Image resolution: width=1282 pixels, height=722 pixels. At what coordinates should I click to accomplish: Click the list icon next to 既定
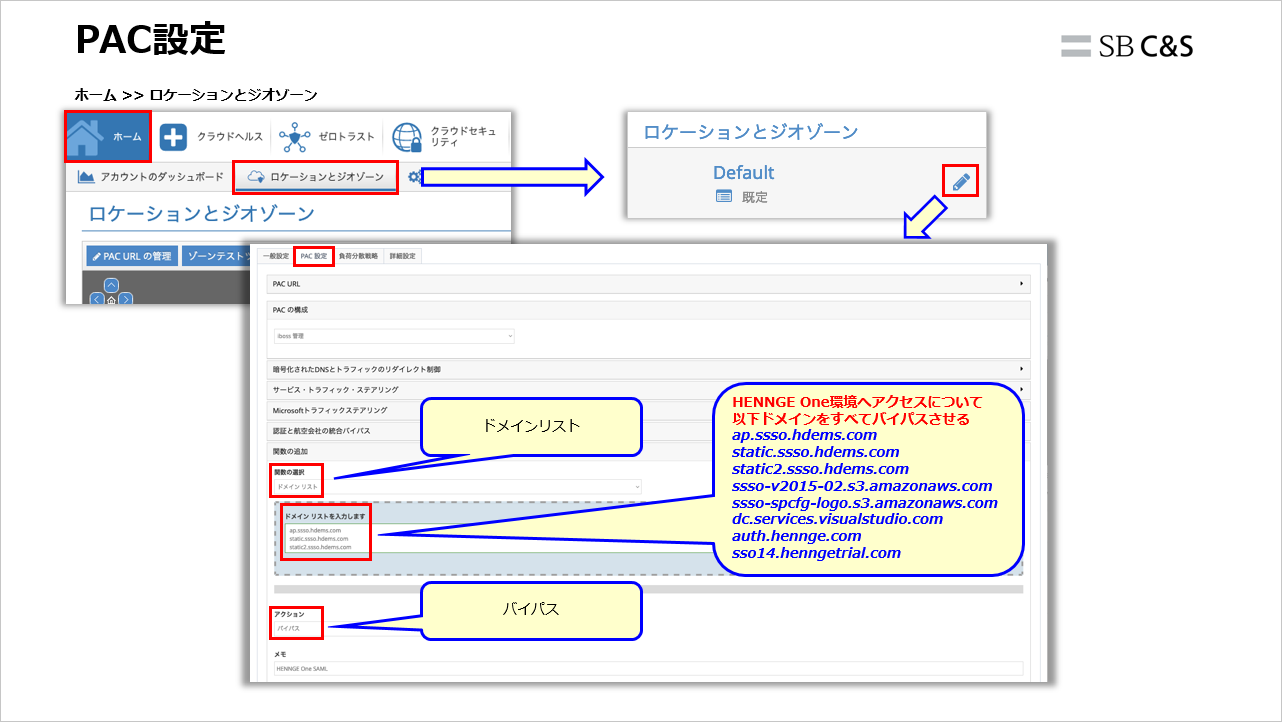pyautogui.click(x=724, y=197)
